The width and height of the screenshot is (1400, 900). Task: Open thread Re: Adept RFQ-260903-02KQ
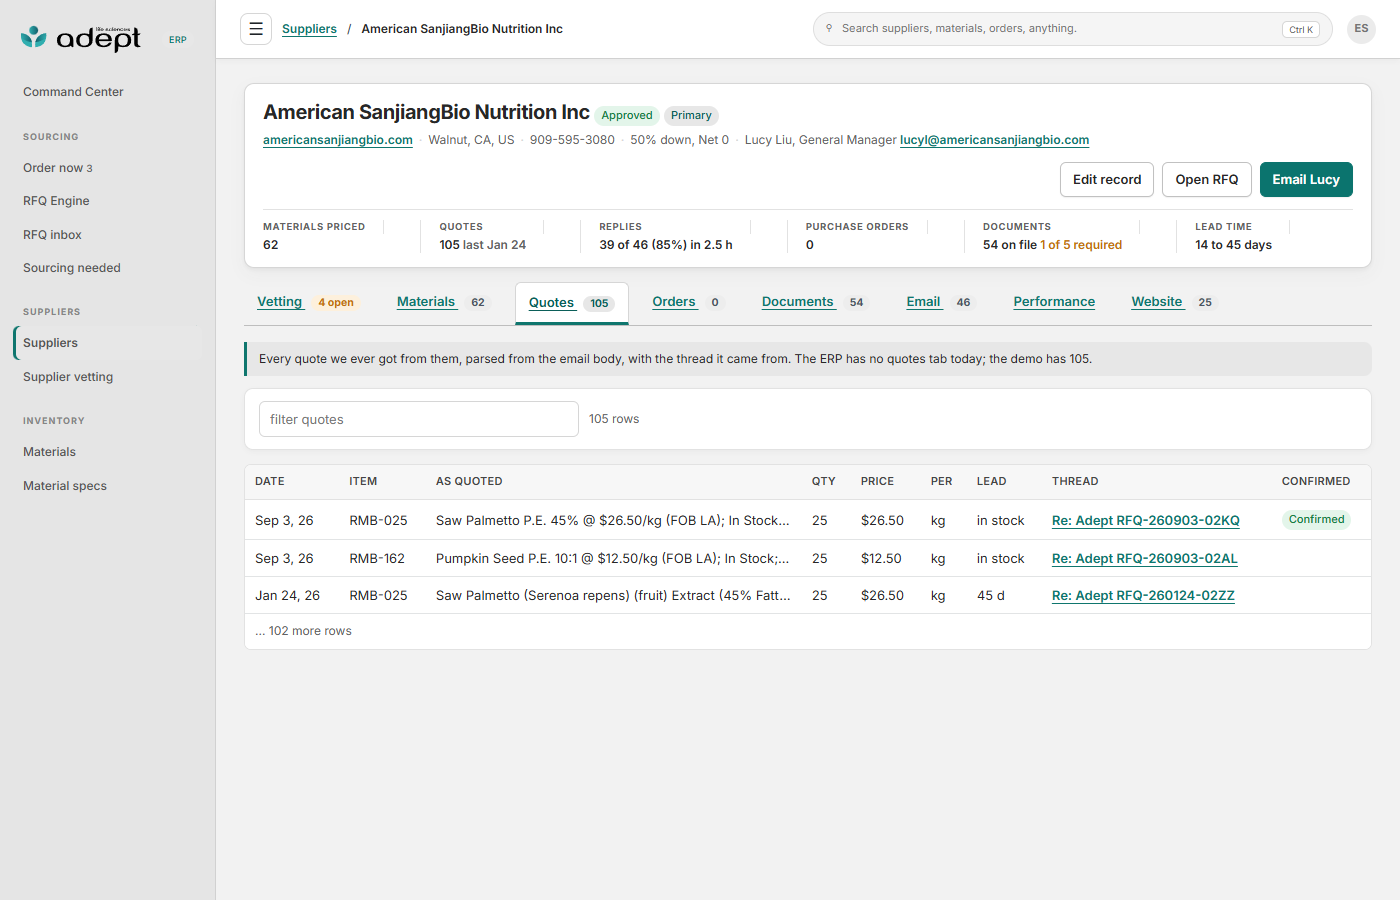(x=1146, y=521)
